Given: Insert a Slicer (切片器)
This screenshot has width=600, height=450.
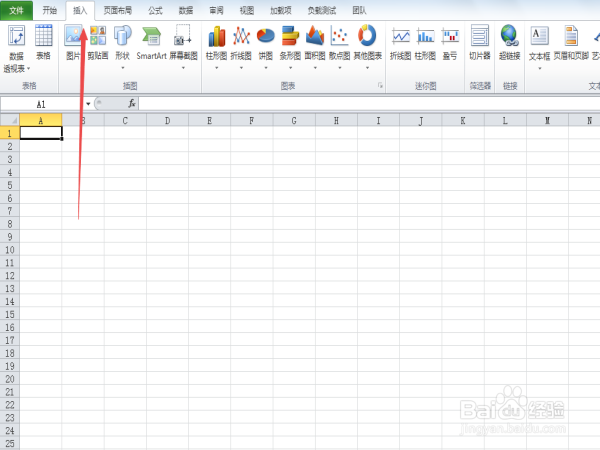Looking at the screenshot, I should click(480, 42).
